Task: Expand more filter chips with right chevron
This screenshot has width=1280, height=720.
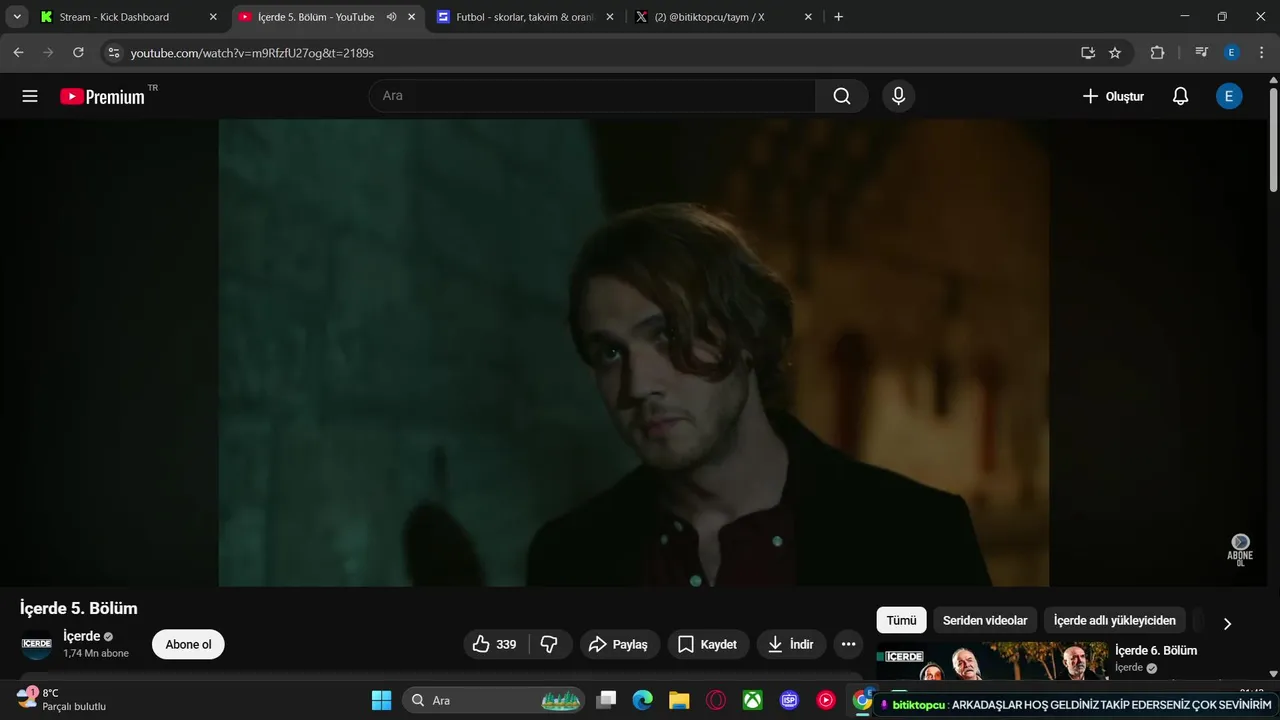Action: point(1227,623)
